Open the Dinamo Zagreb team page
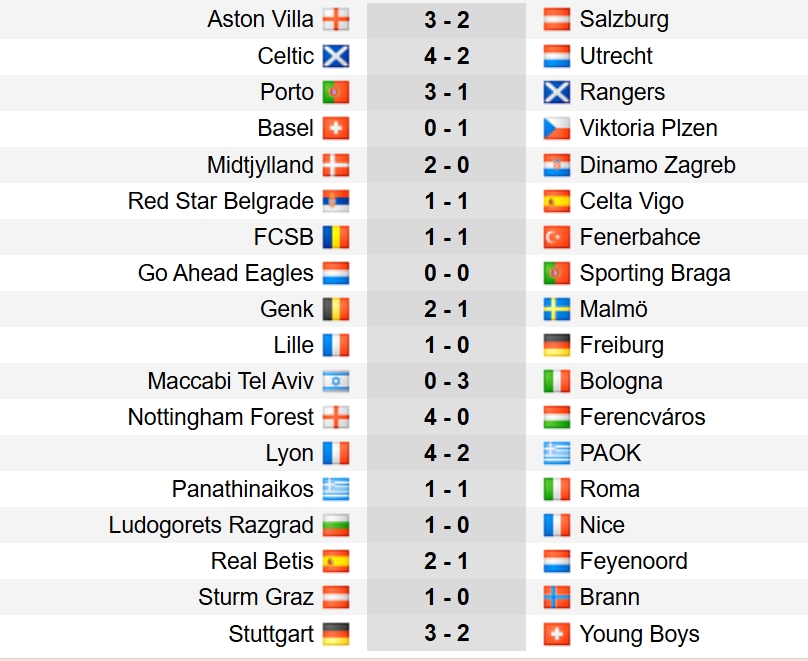Screen dimensions: 808x661 click(657, 165)
